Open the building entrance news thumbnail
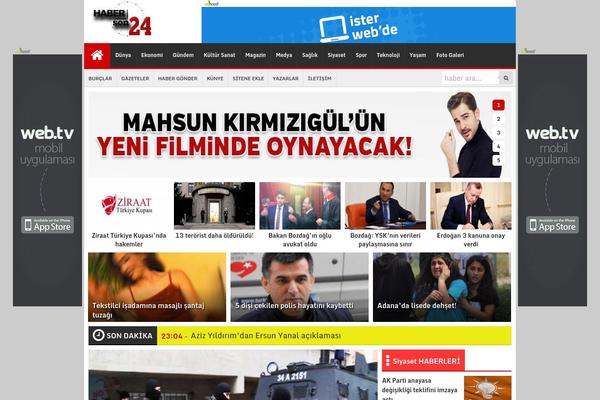This screenshot has width=600, height=400. pyautogui.click(x=214, y=206)
